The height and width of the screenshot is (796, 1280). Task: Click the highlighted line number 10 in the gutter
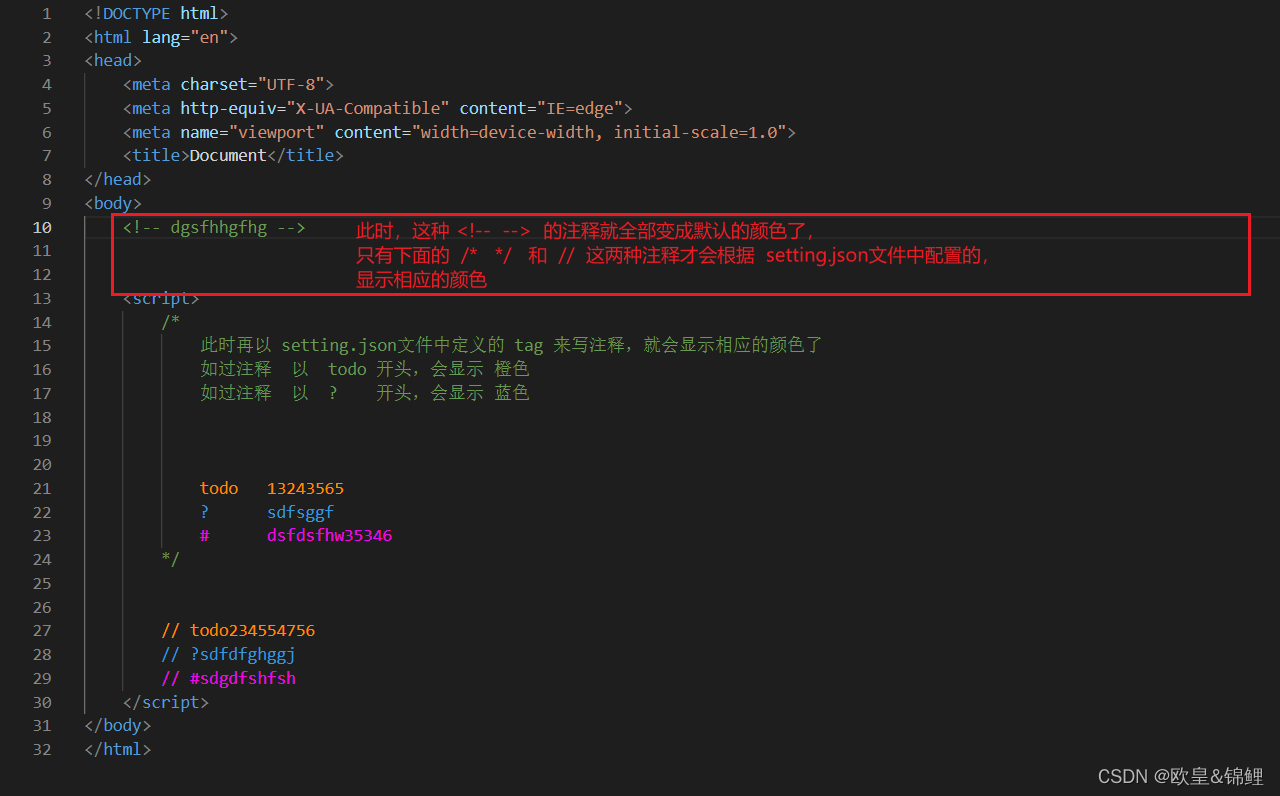(x=42, y=227)
